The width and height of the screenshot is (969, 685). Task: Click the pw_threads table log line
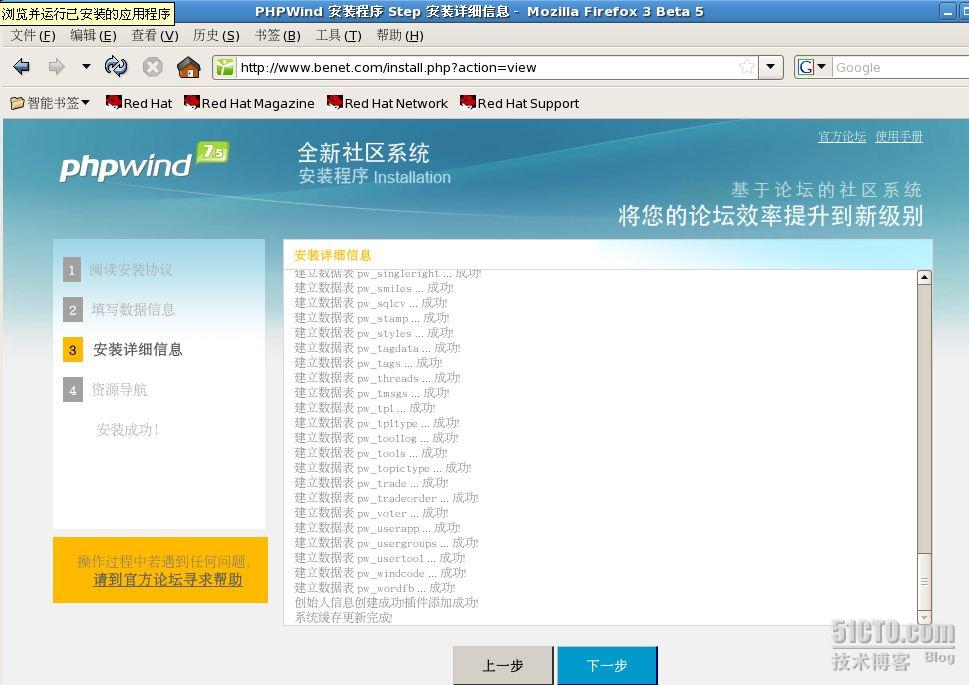click(377, 378)
